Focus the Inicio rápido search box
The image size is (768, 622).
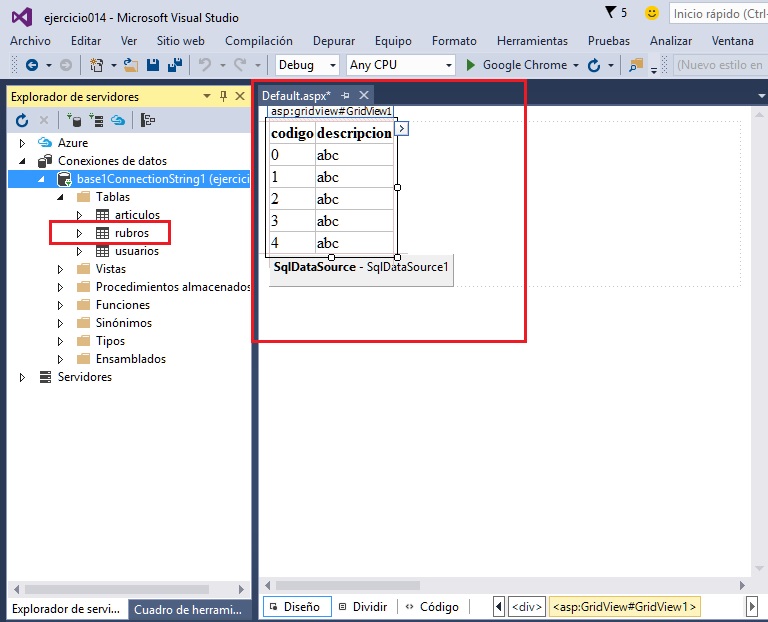tap(718, 14)
